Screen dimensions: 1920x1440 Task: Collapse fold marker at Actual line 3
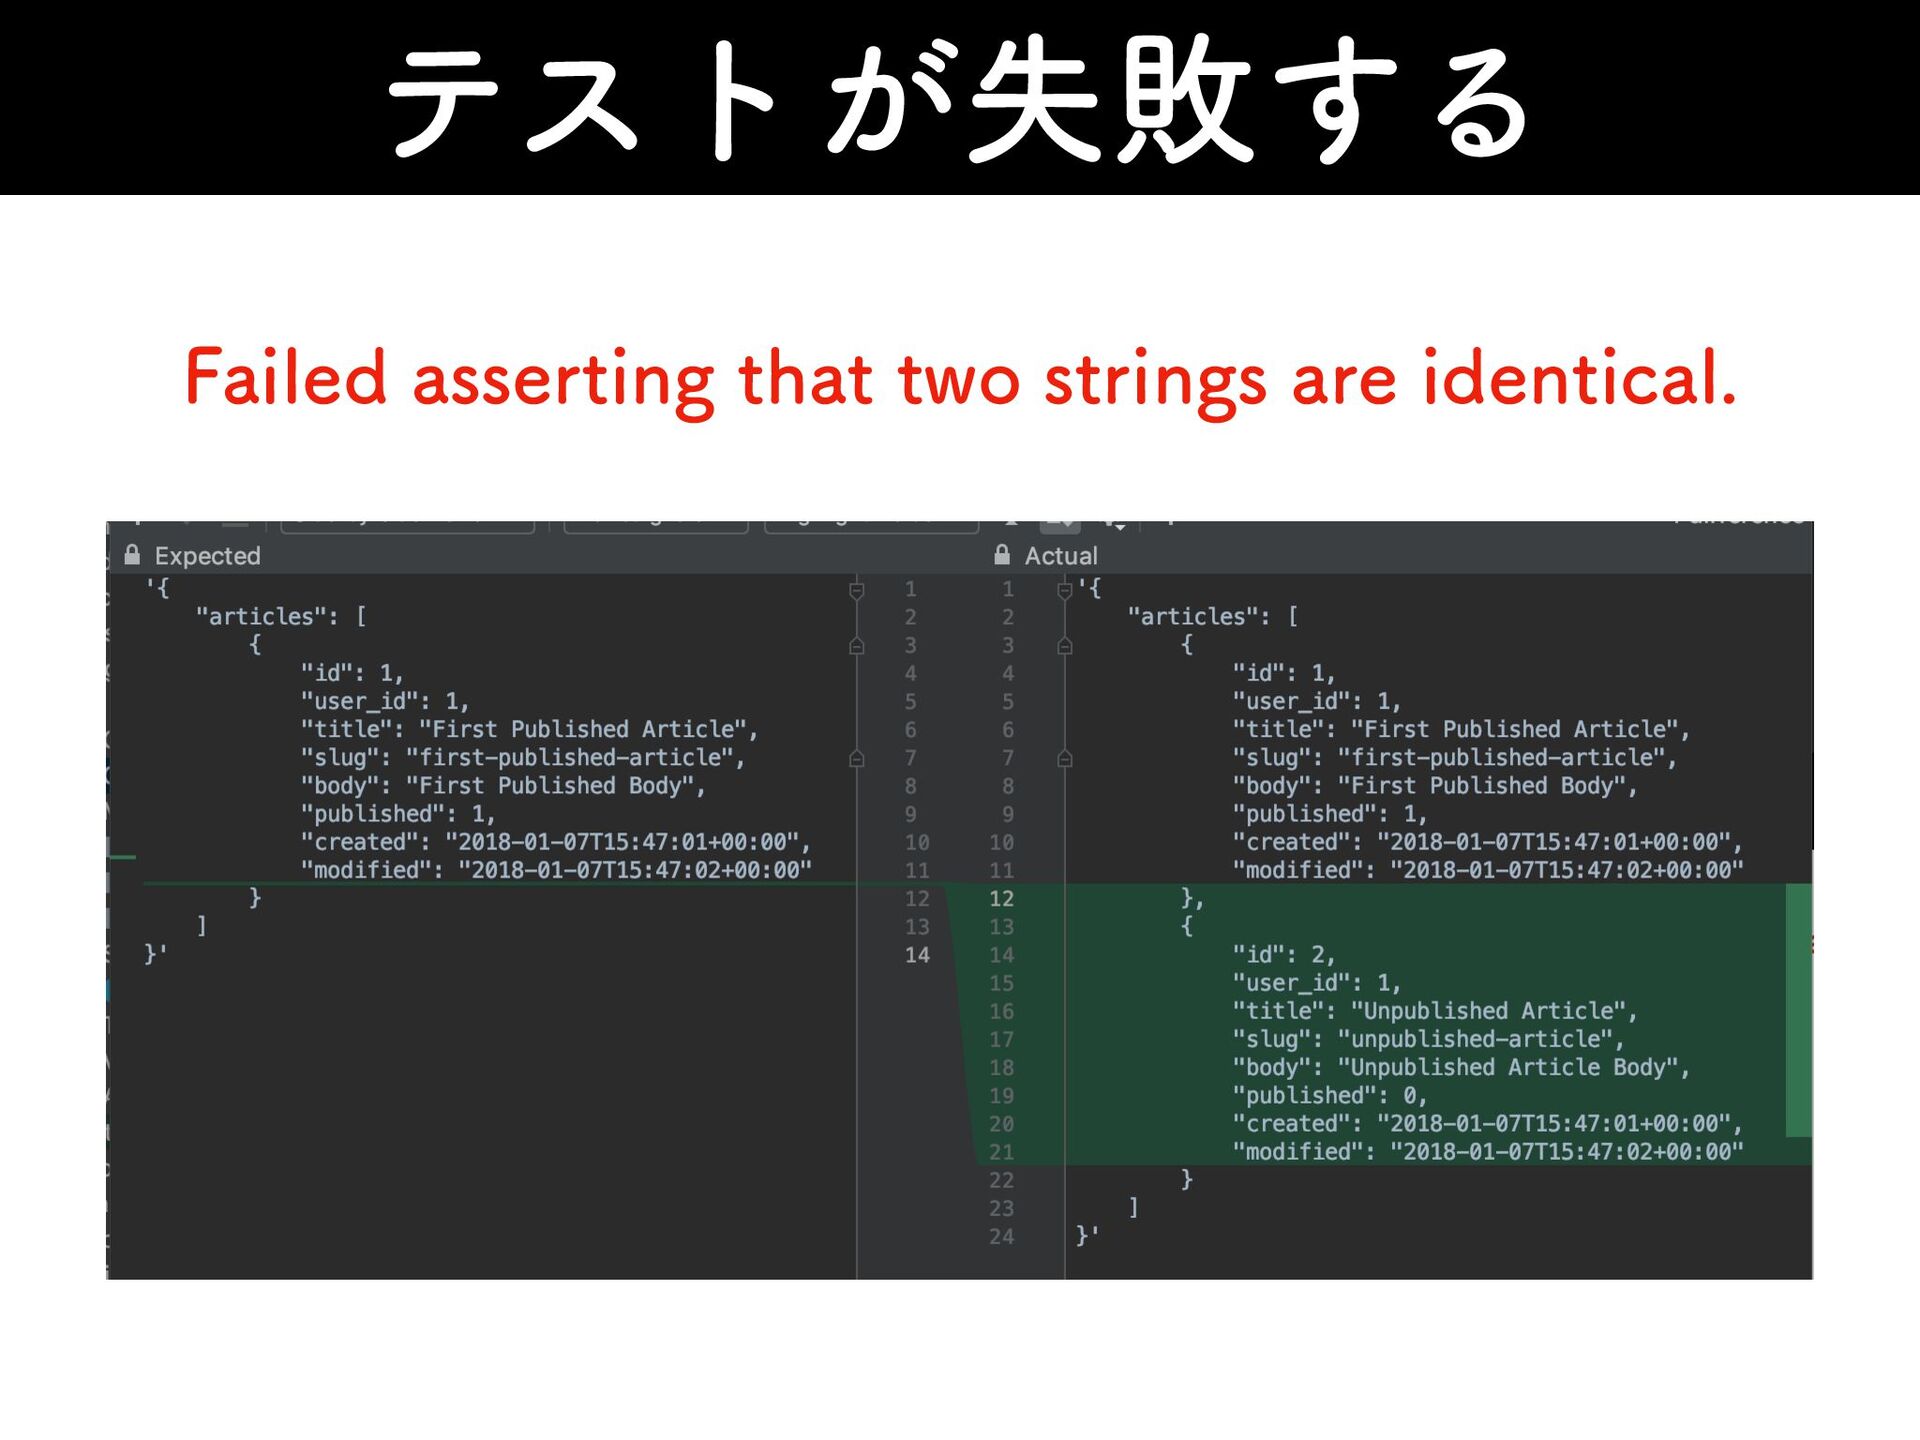pyautogui.click(x=1065, y=646)
